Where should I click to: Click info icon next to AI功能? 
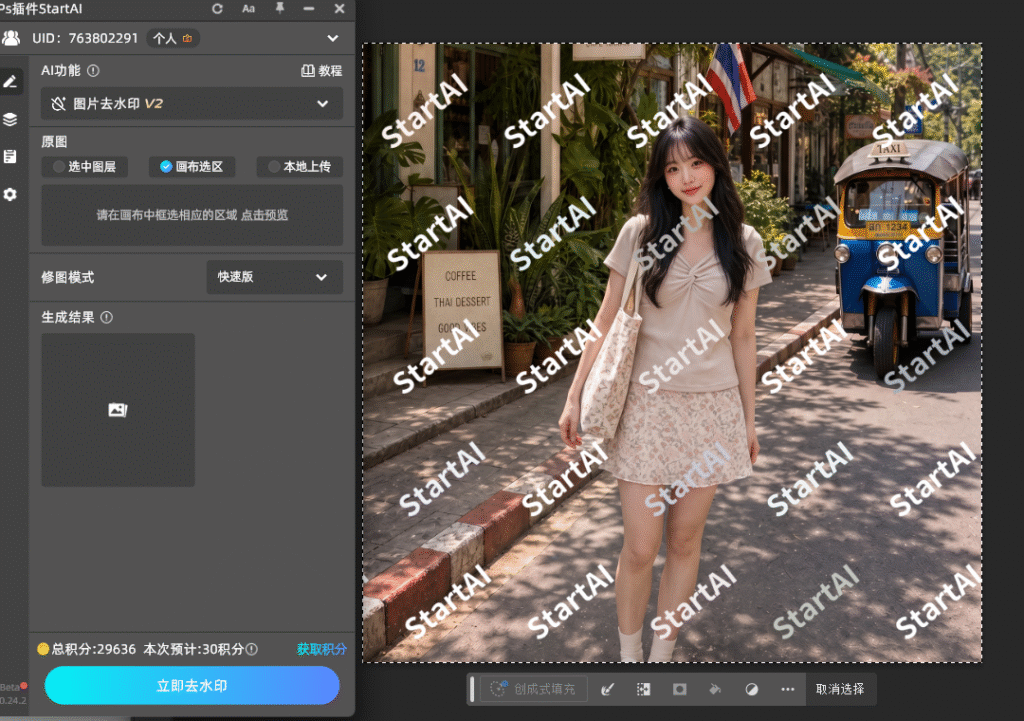tap(93, 71)
